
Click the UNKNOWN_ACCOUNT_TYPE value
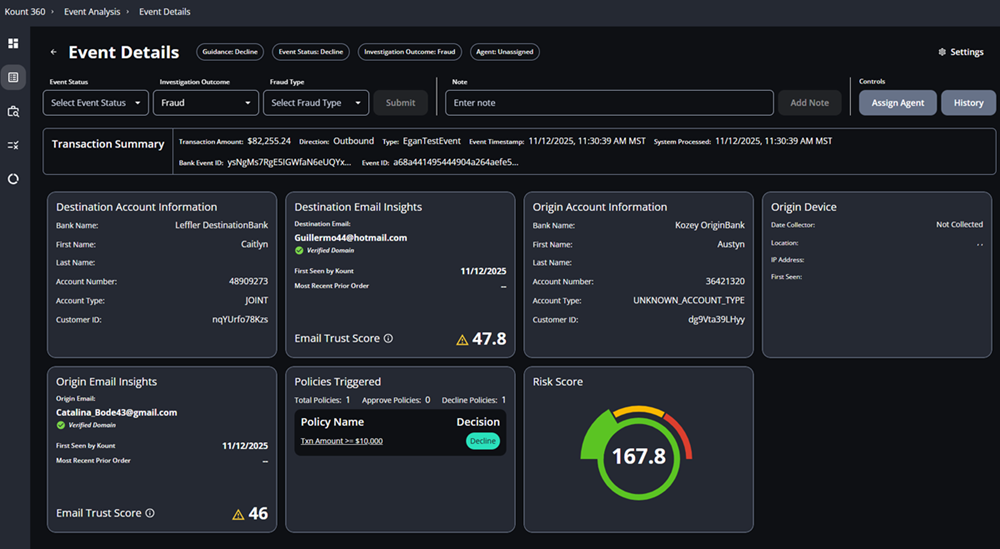pyautogui.click(x=689, y=300)
